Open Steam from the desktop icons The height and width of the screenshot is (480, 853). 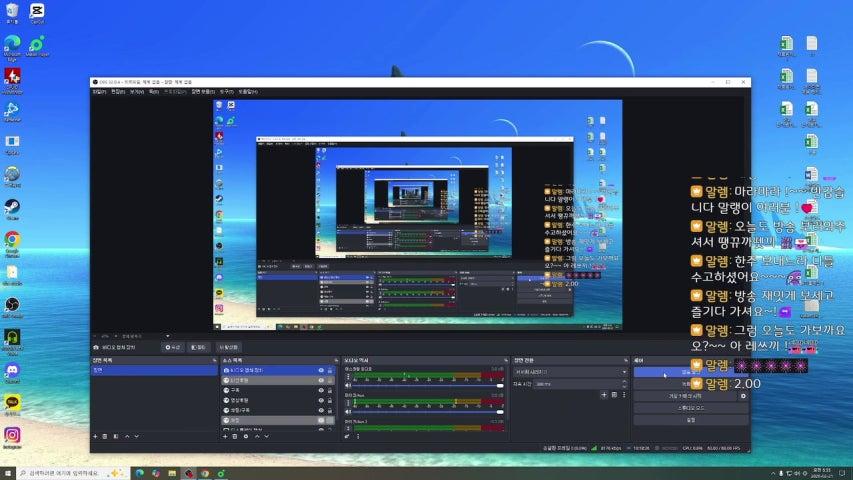tap(12, 208)
